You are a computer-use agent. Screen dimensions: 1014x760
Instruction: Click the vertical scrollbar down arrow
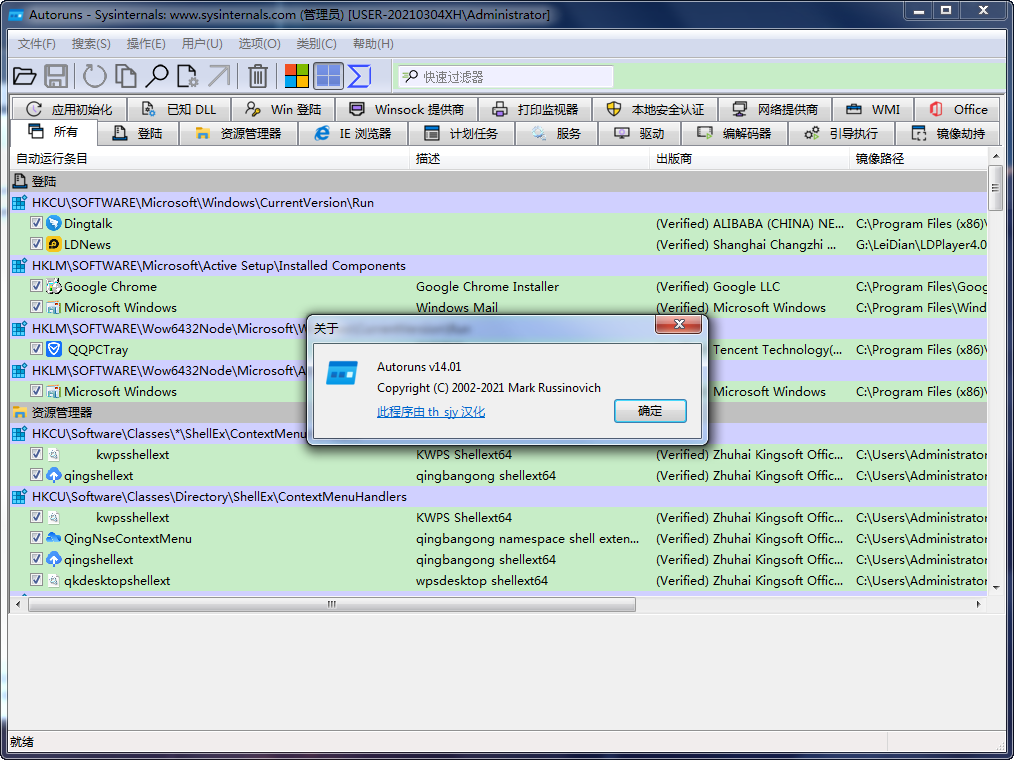click(995, 588)
